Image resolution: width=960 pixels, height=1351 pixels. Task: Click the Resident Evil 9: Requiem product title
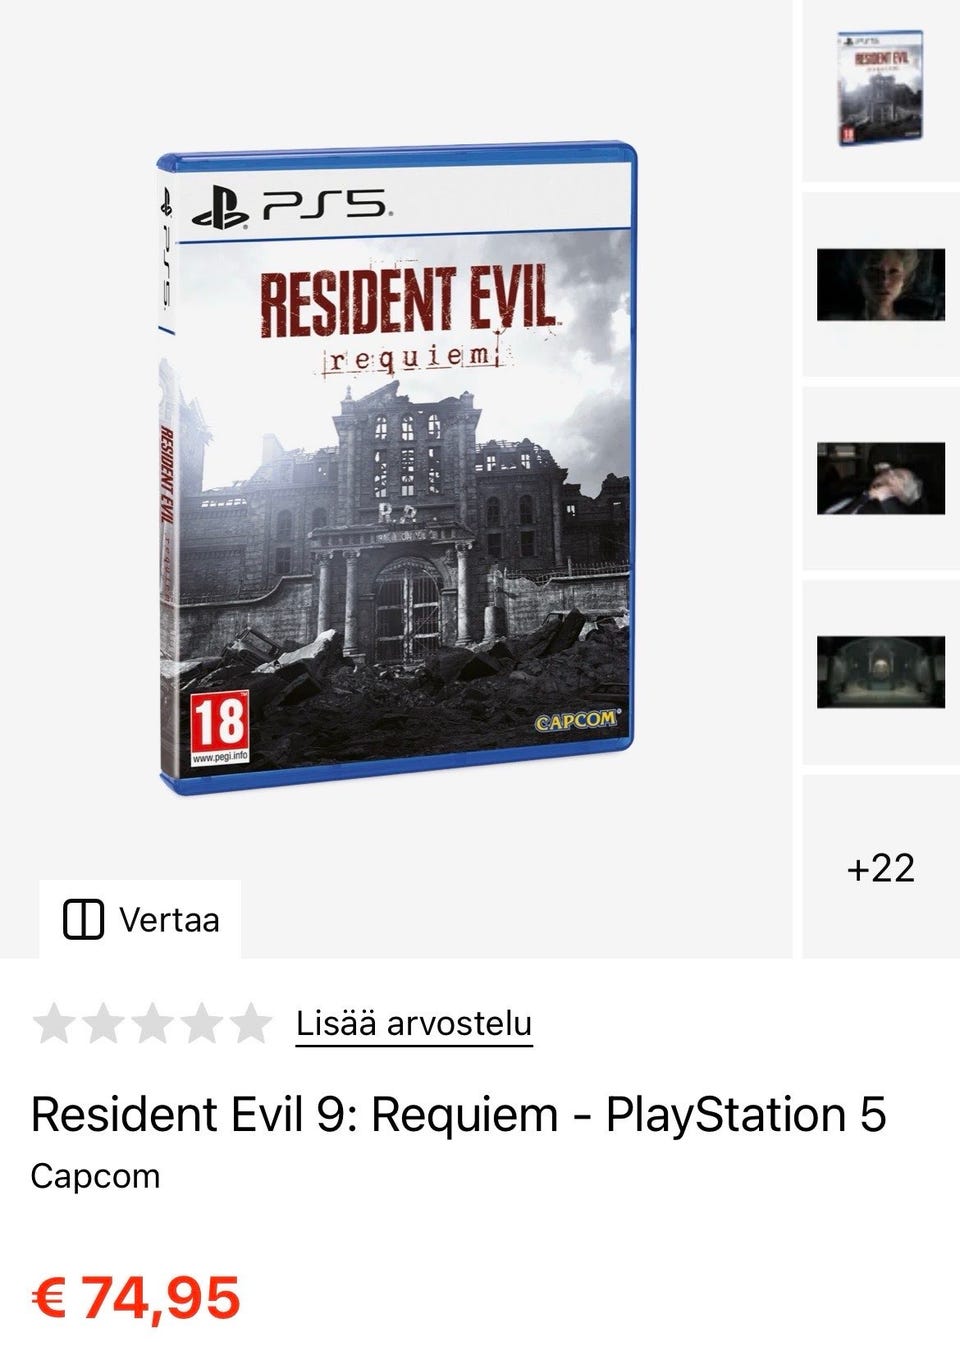click(x=458, y=1114)
